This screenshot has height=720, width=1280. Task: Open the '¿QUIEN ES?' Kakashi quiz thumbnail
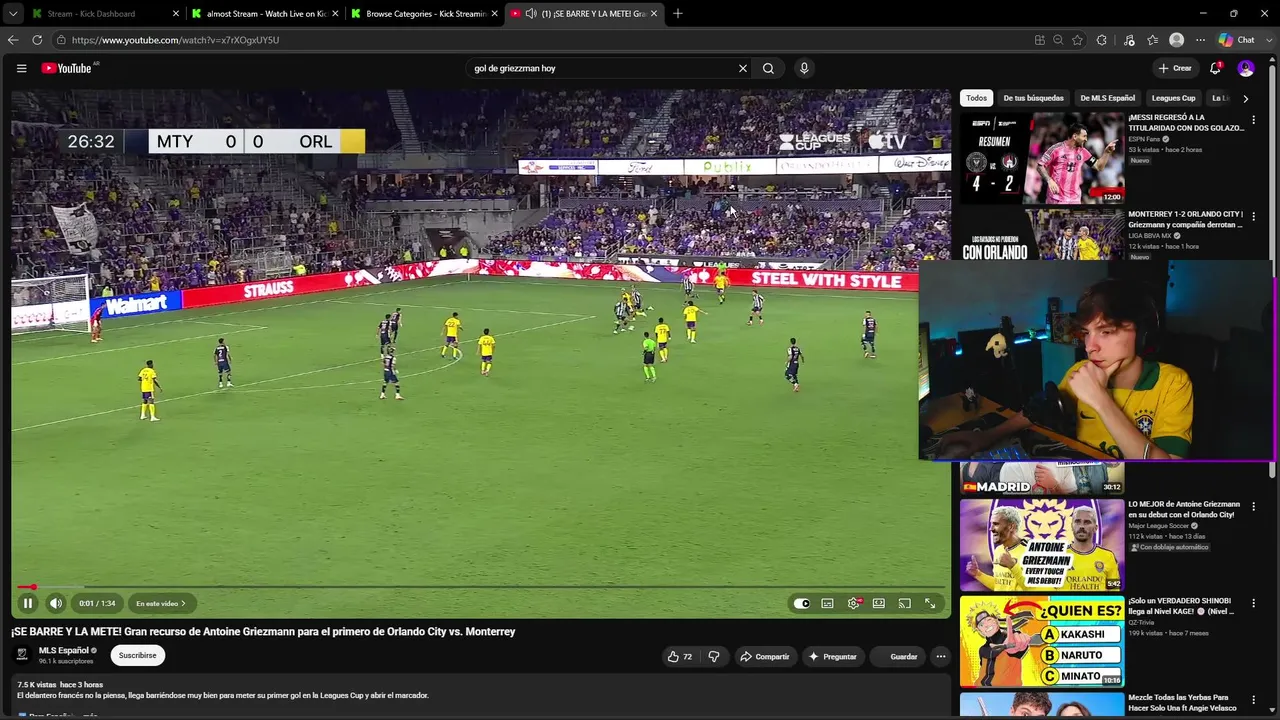coord(1042,642)
